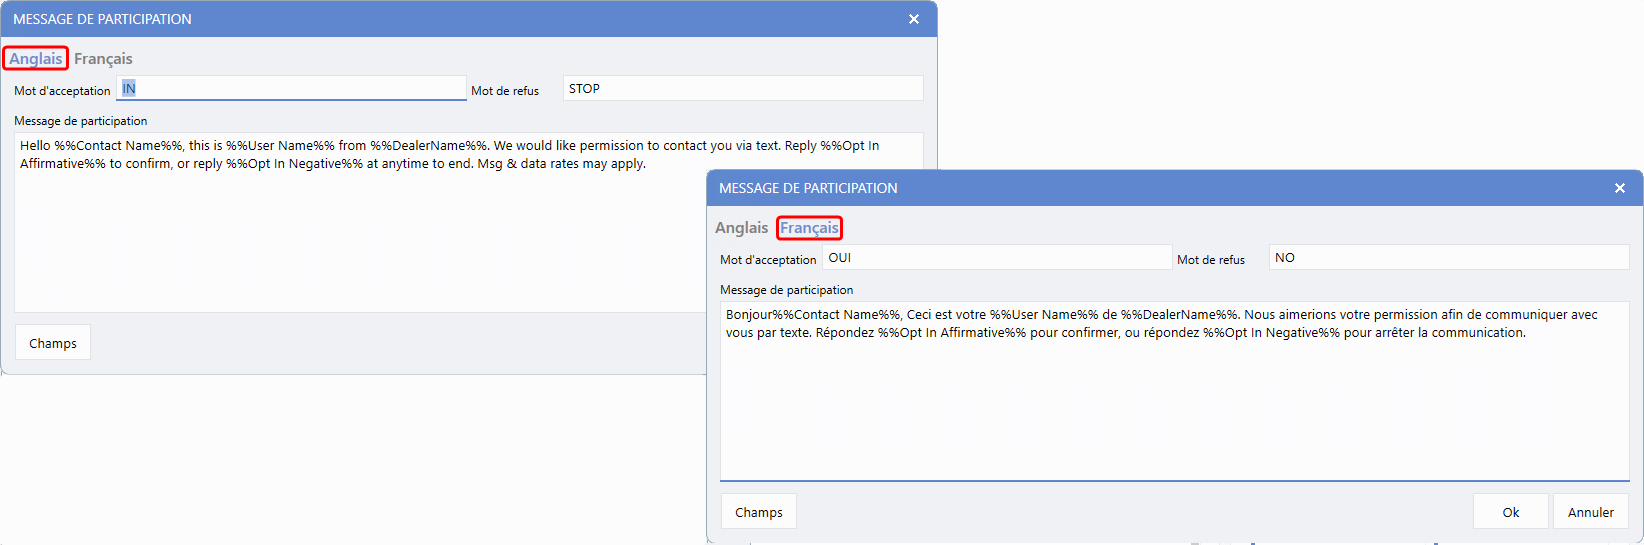Click the Mot d'acceptation label beside OUI
Viewport: 1644px width, 545px height.
tap(768, 260)
